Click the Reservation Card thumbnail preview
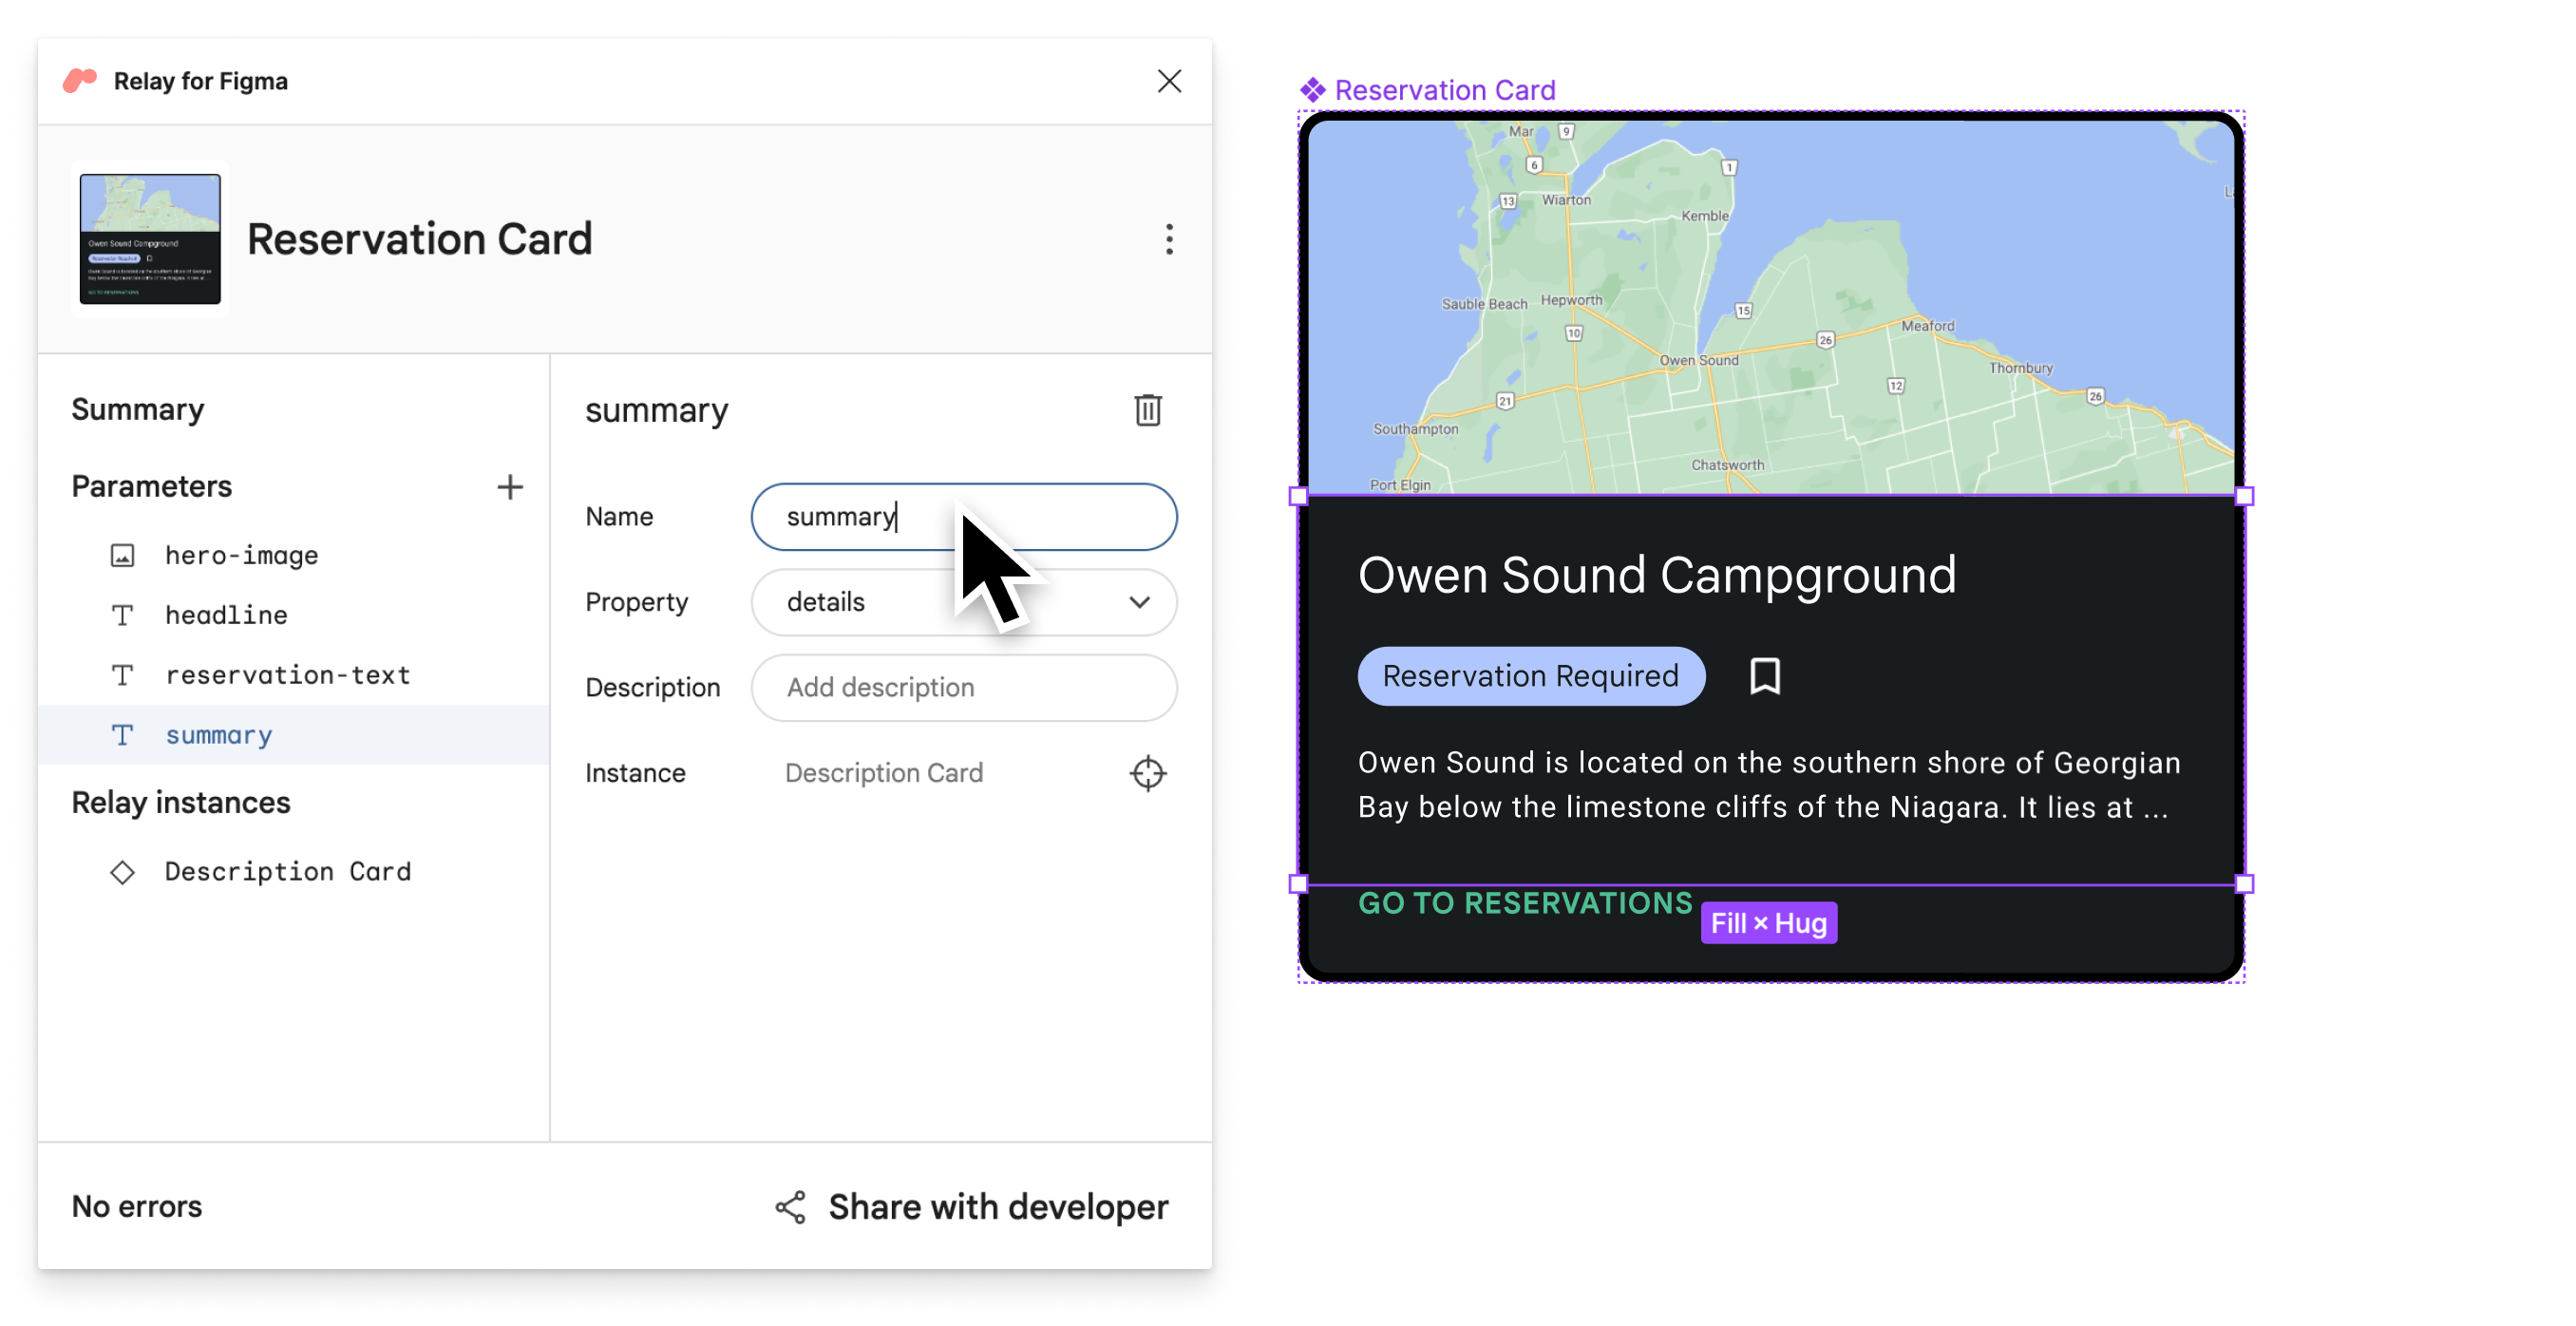The height and width of the screenshot is (1326, 2576). (x=147, y=238)
